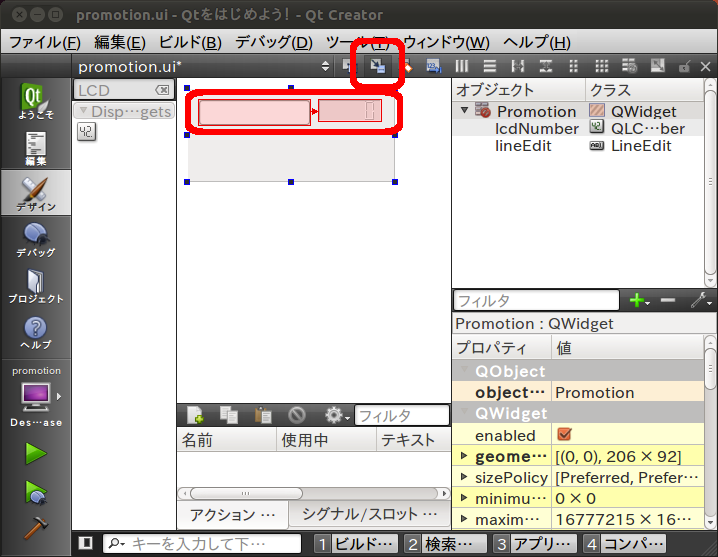The height and width of the screenshot is (557, 718).
Task: Open the green plus dropdown in property editor
Action: tap(638, 300)
